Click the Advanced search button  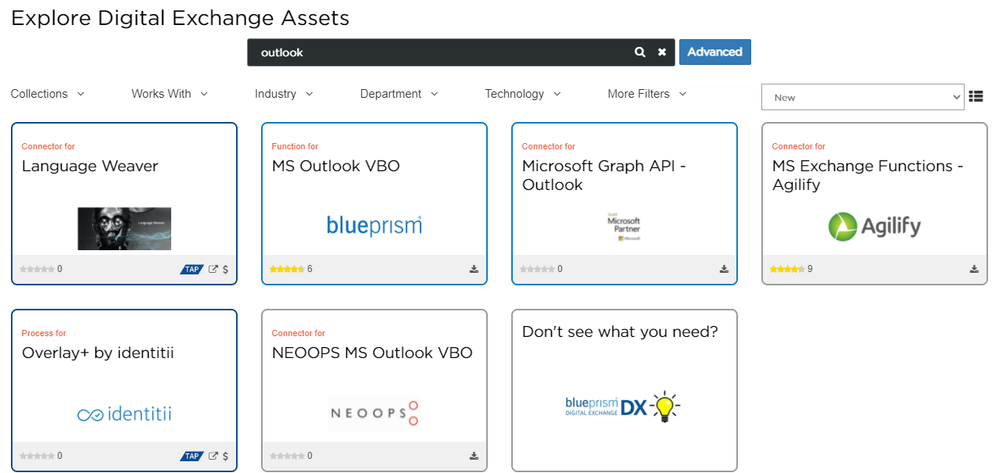[x=714, y=52]
